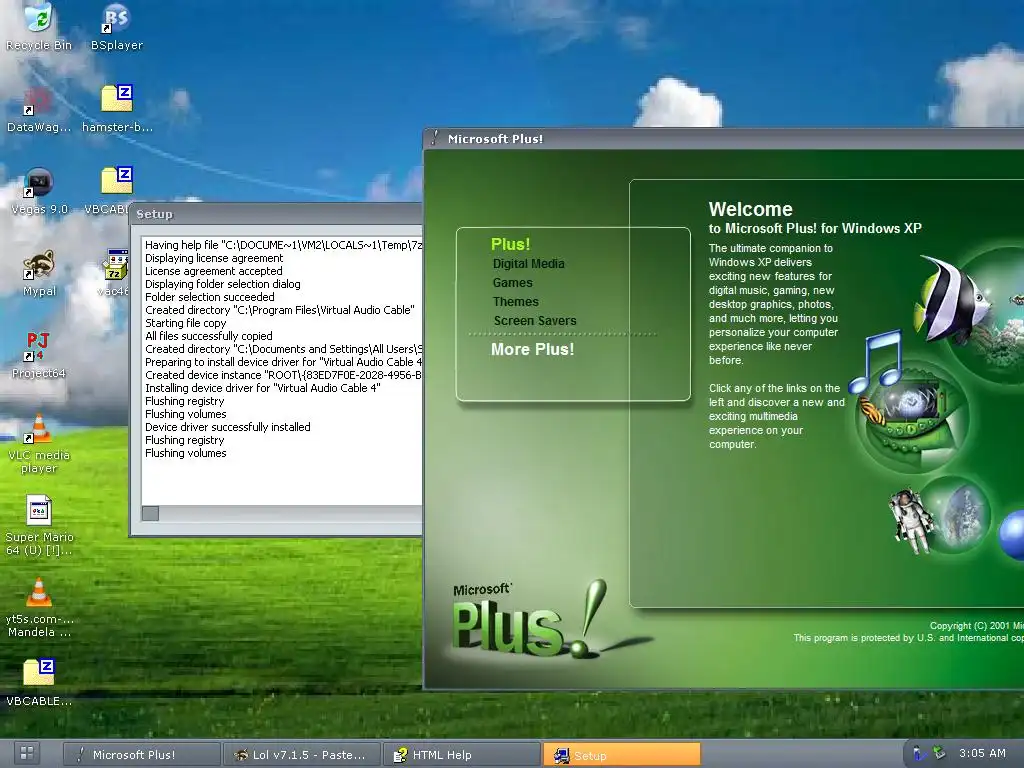Select the Plus! heading in the menu
Viewport: 1024px width, 768px height.
(510, 244)
